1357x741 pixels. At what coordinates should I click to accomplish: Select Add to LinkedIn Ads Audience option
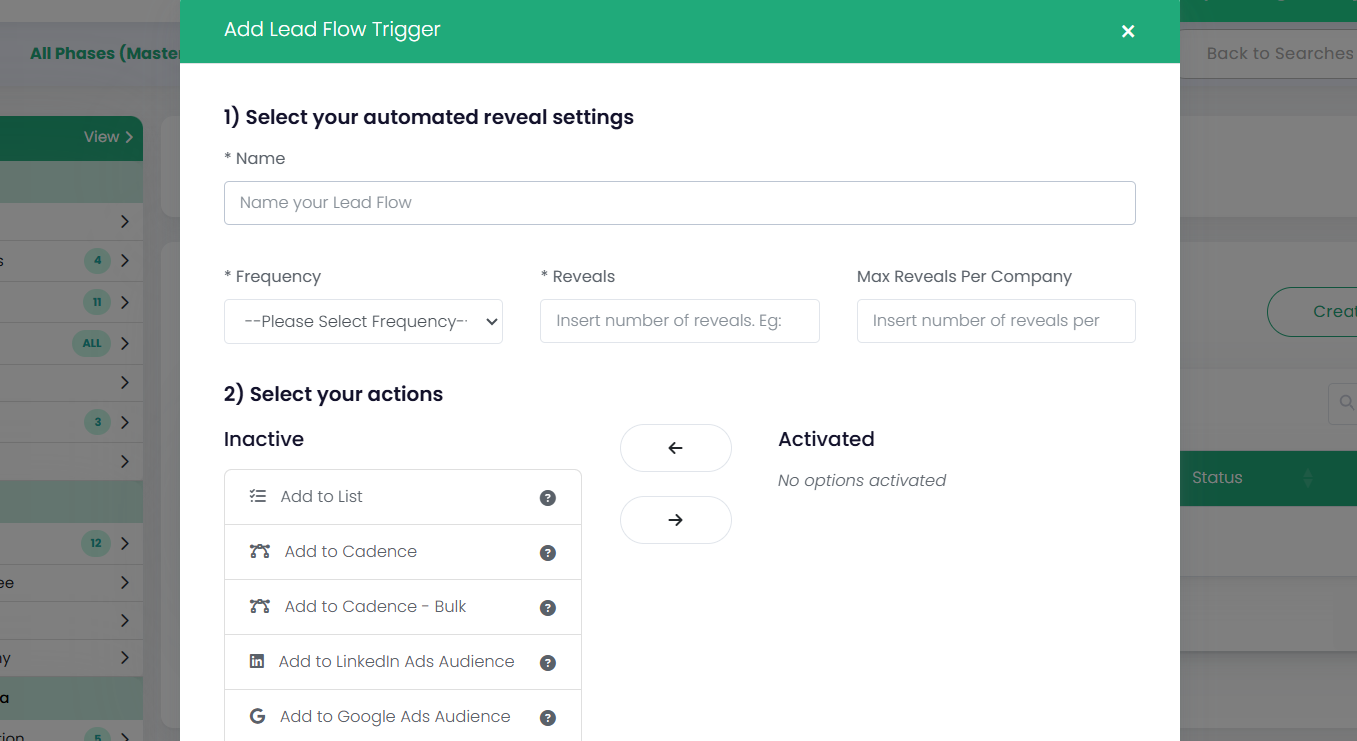[396, 662]
